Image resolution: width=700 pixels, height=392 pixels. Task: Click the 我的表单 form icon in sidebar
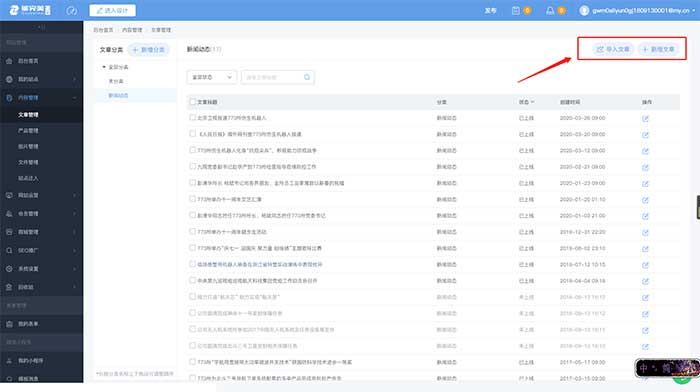click(9, 324)
